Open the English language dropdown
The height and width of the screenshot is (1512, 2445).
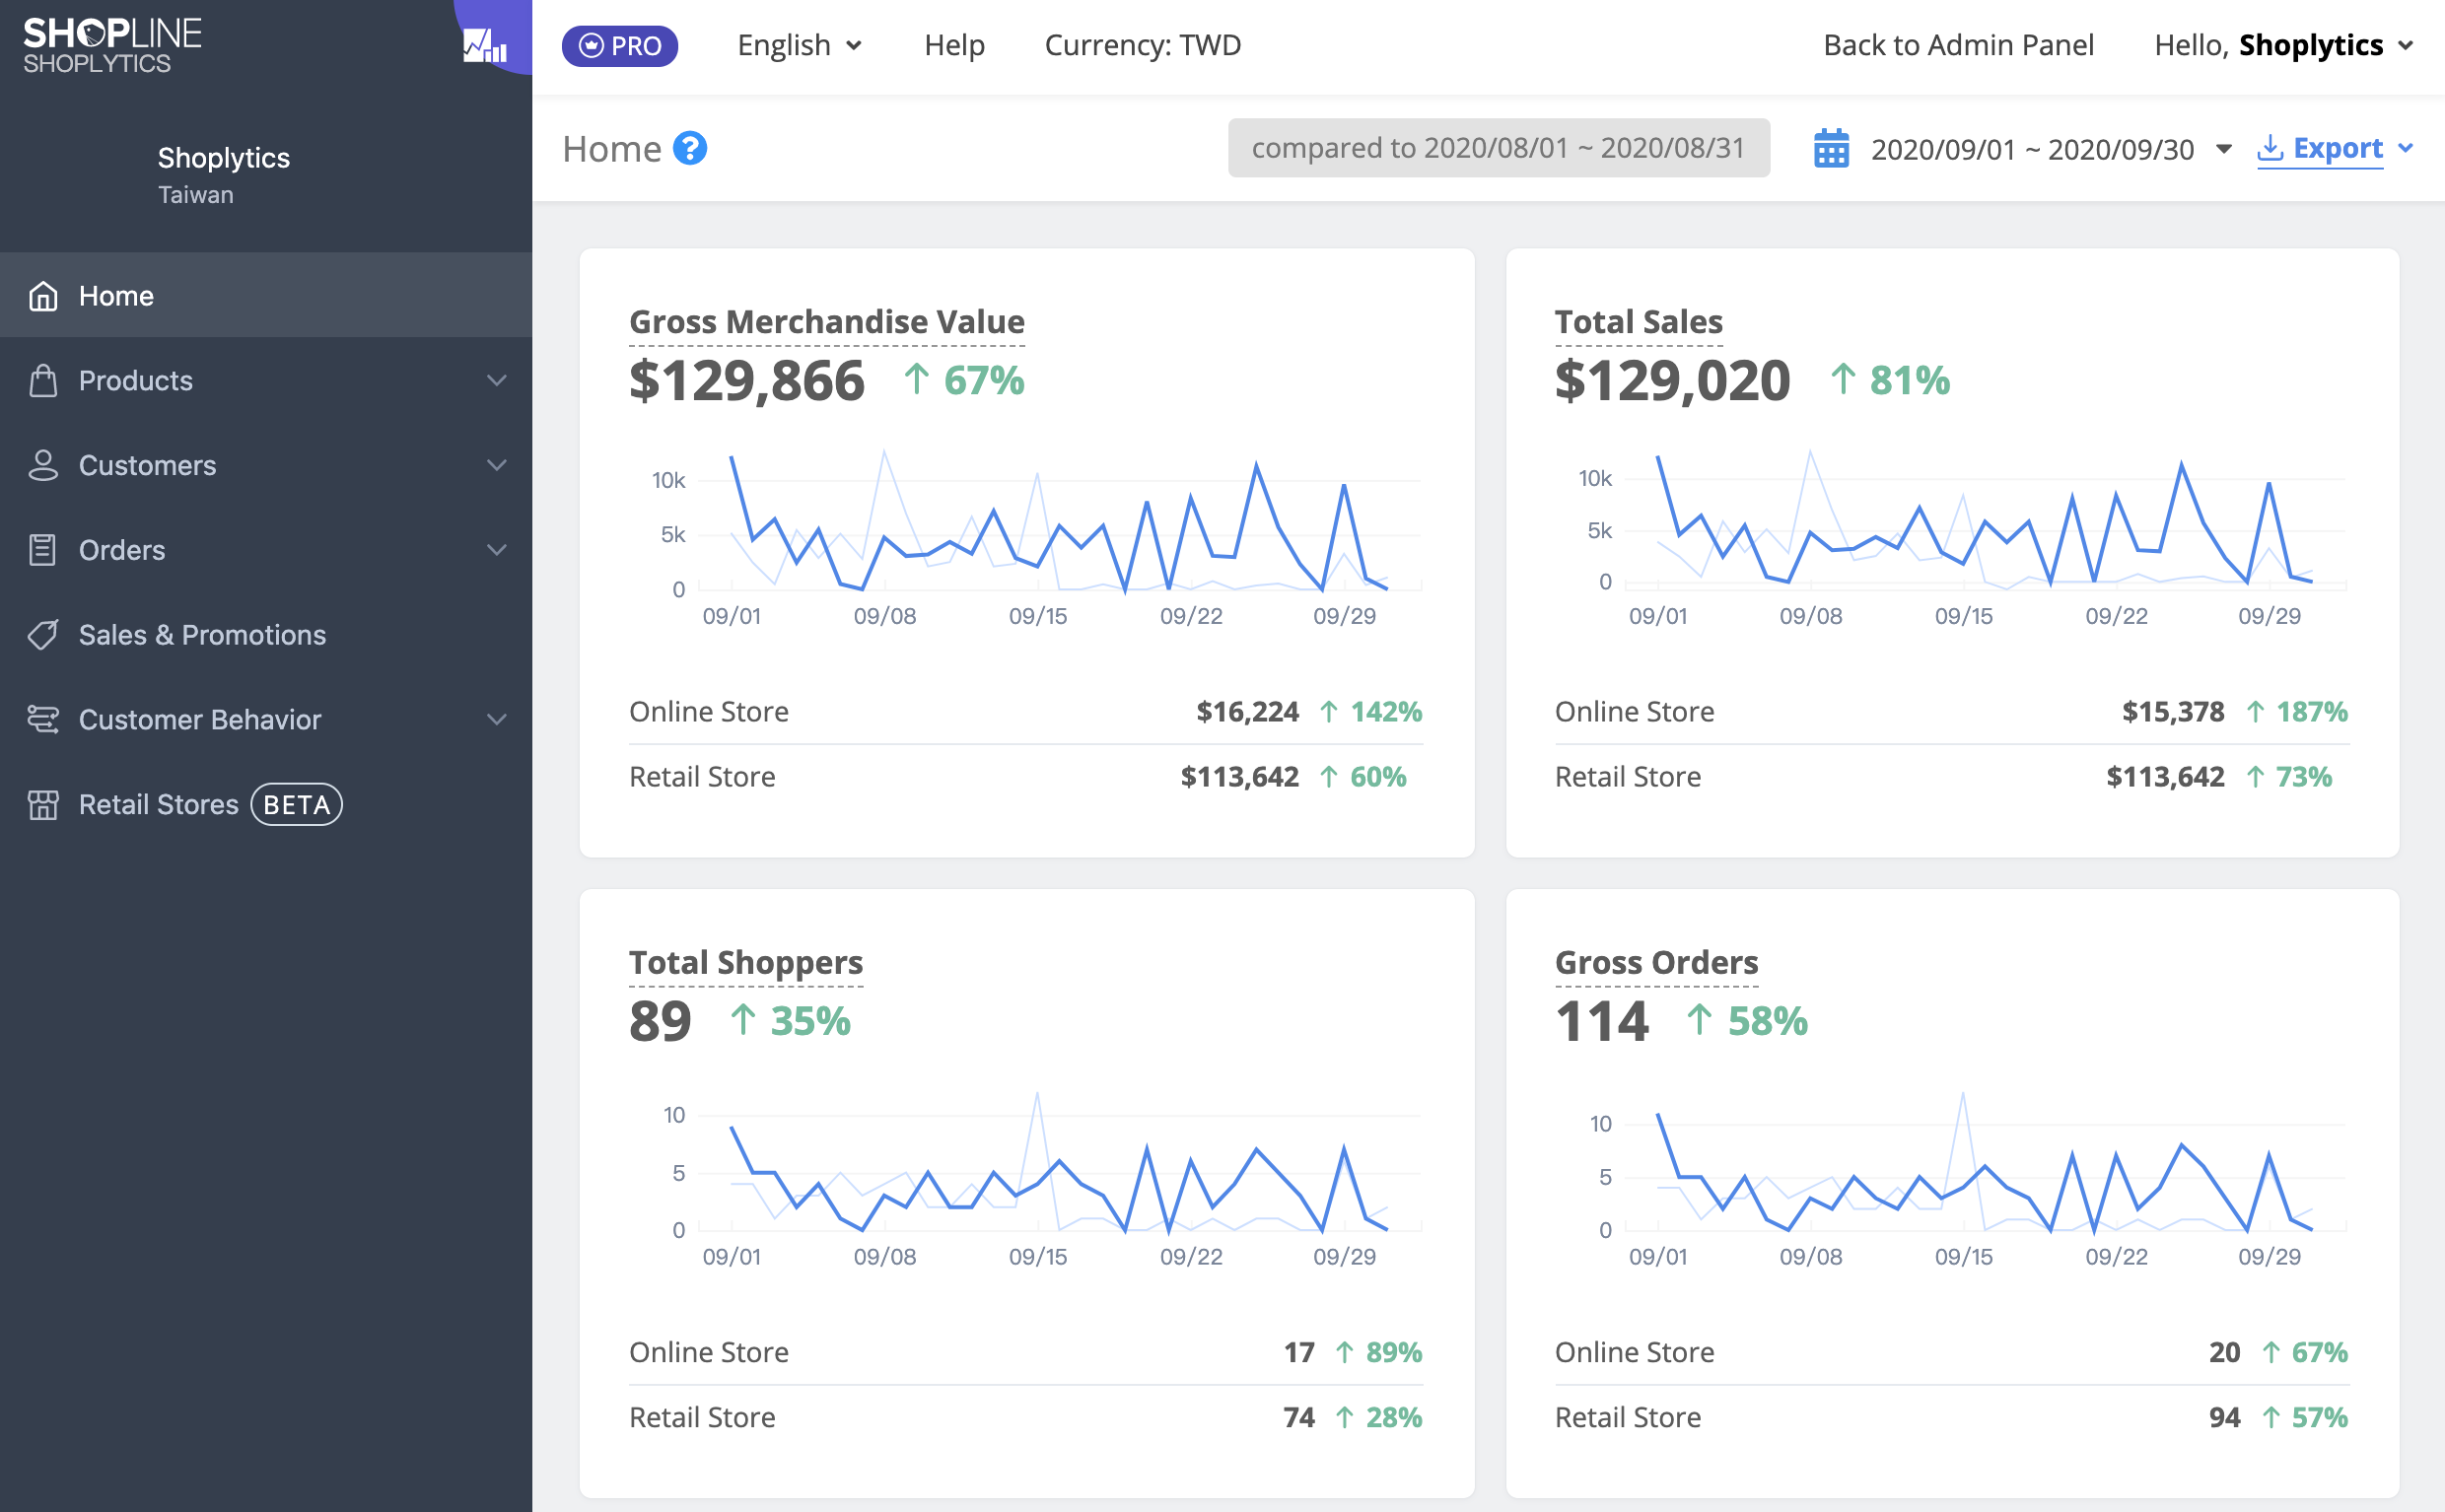(799, 45)
